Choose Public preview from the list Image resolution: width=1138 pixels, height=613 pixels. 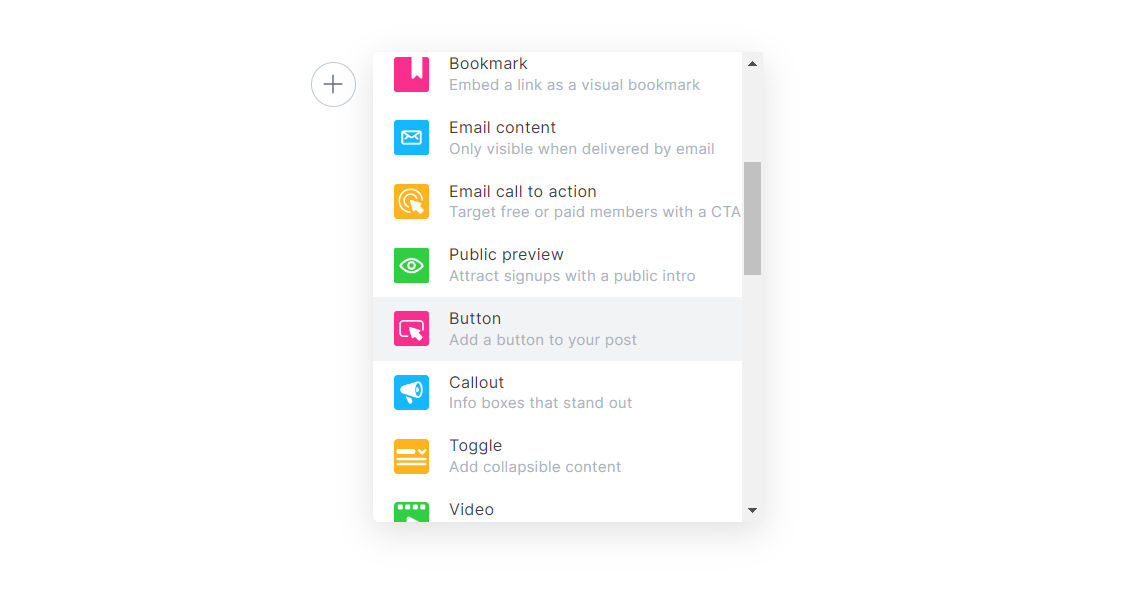(557, 265)
